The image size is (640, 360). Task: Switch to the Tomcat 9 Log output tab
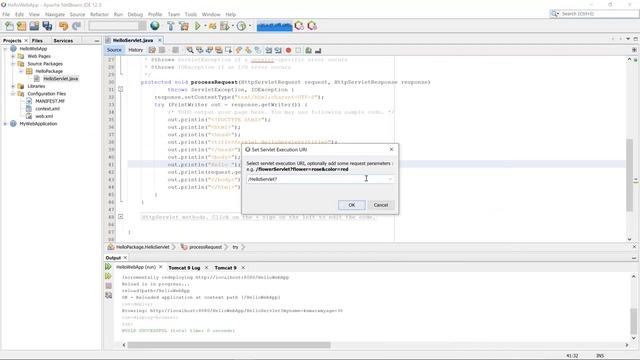click(x=184, y=268)
